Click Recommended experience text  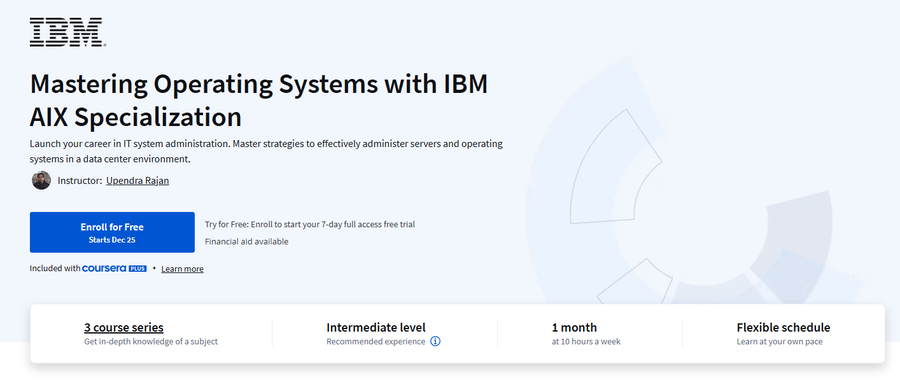pos(376,342)
